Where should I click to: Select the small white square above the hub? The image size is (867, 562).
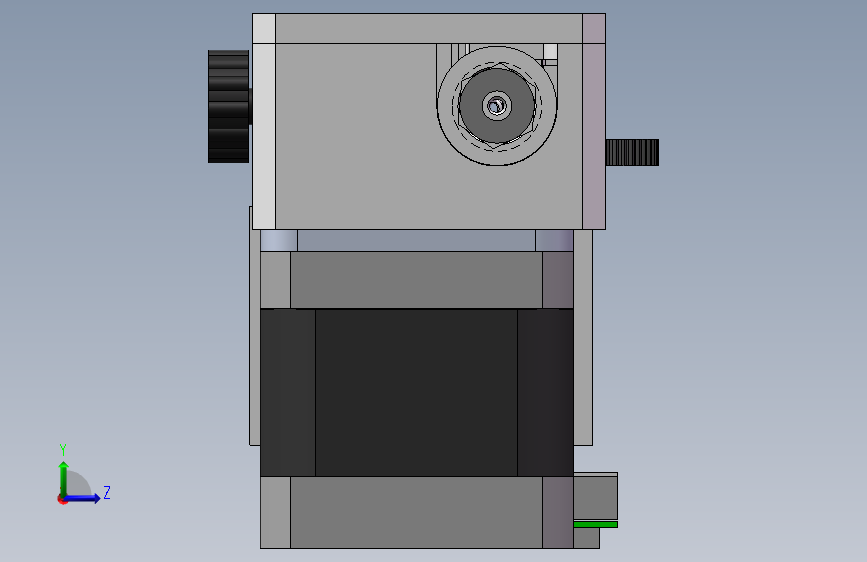click(550, 51)
